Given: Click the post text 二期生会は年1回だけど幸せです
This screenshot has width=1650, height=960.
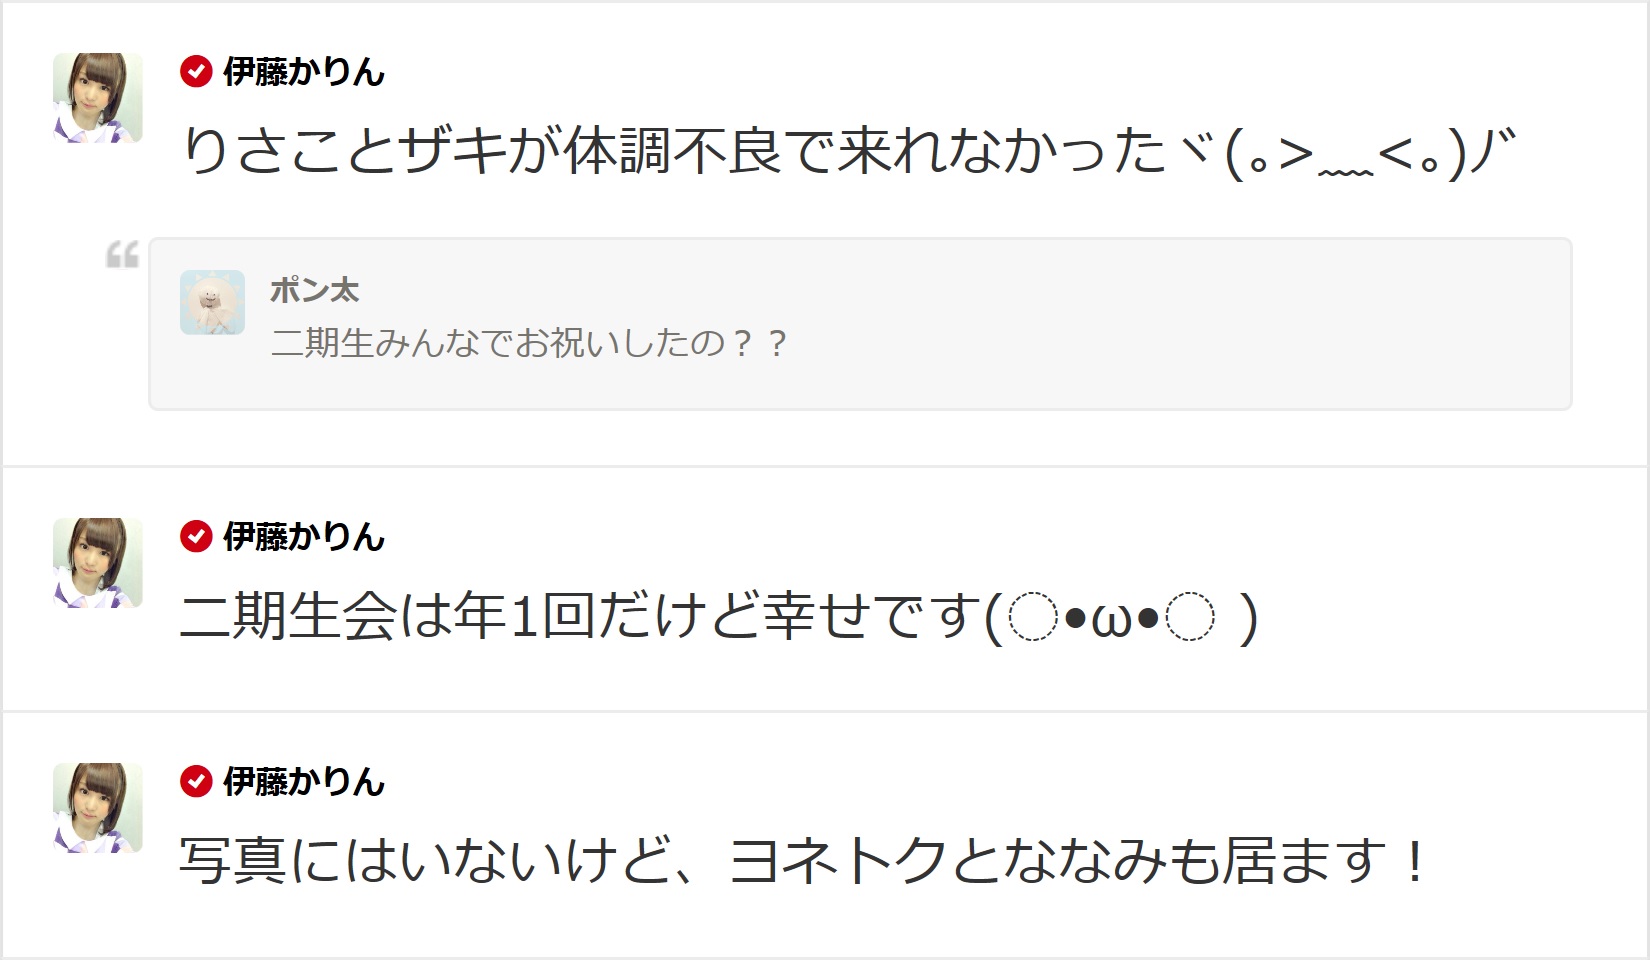Looking at the screenshot, I should click(x=580, y=617).
